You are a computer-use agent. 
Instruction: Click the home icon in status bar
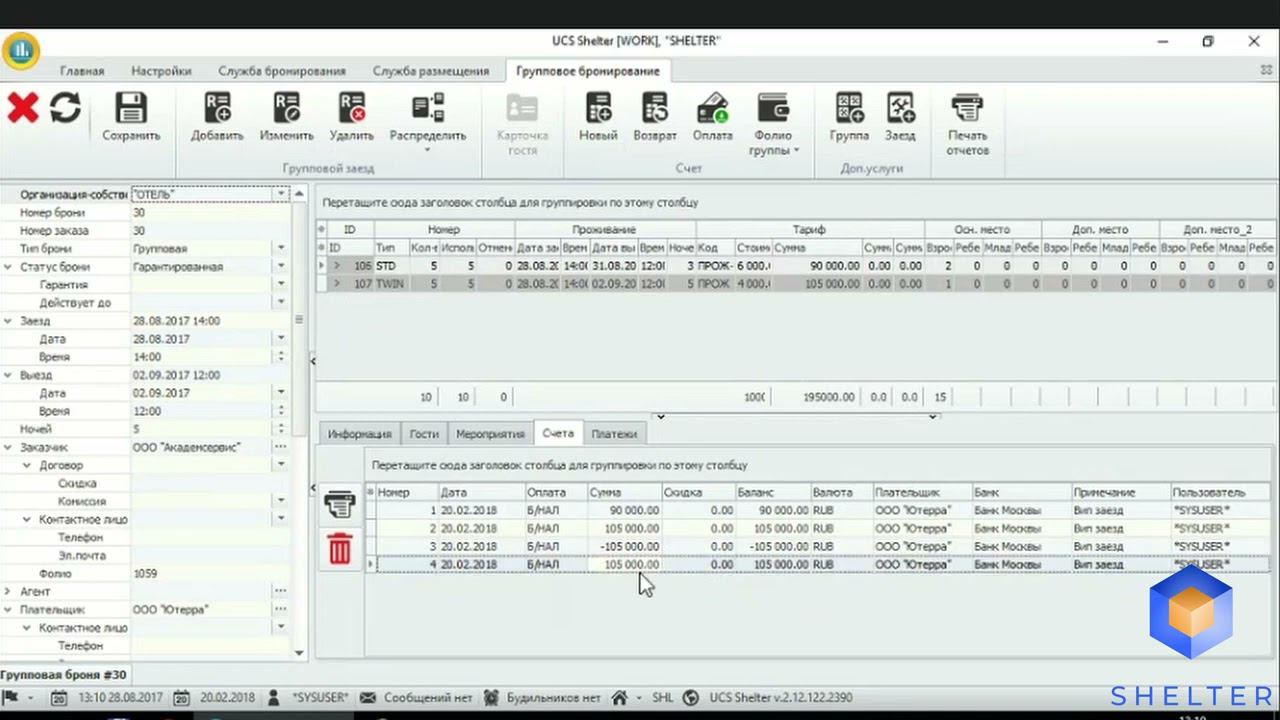coord(620,697)
